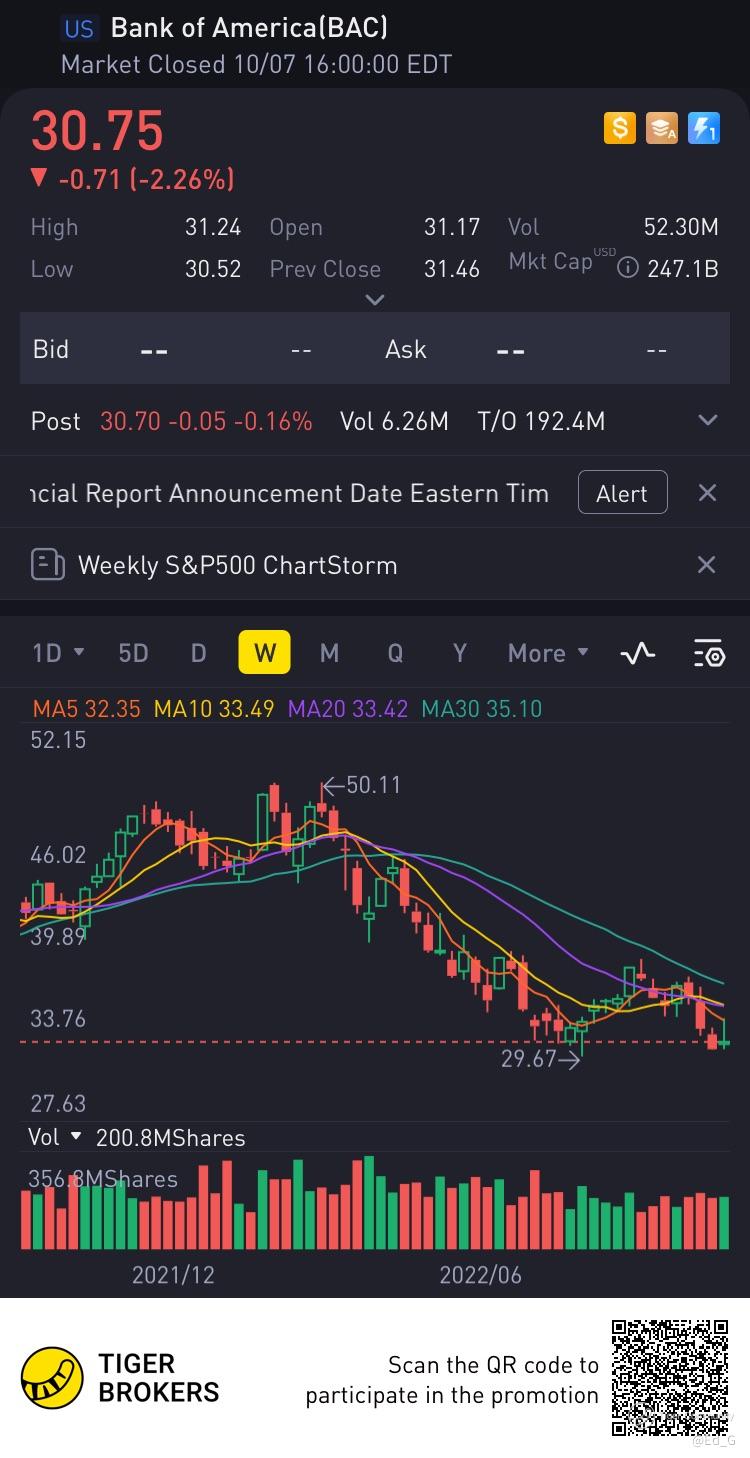Switch to the D daily chart tab
Viewport: 750px width, 1458px height.
tap(198, 653)
